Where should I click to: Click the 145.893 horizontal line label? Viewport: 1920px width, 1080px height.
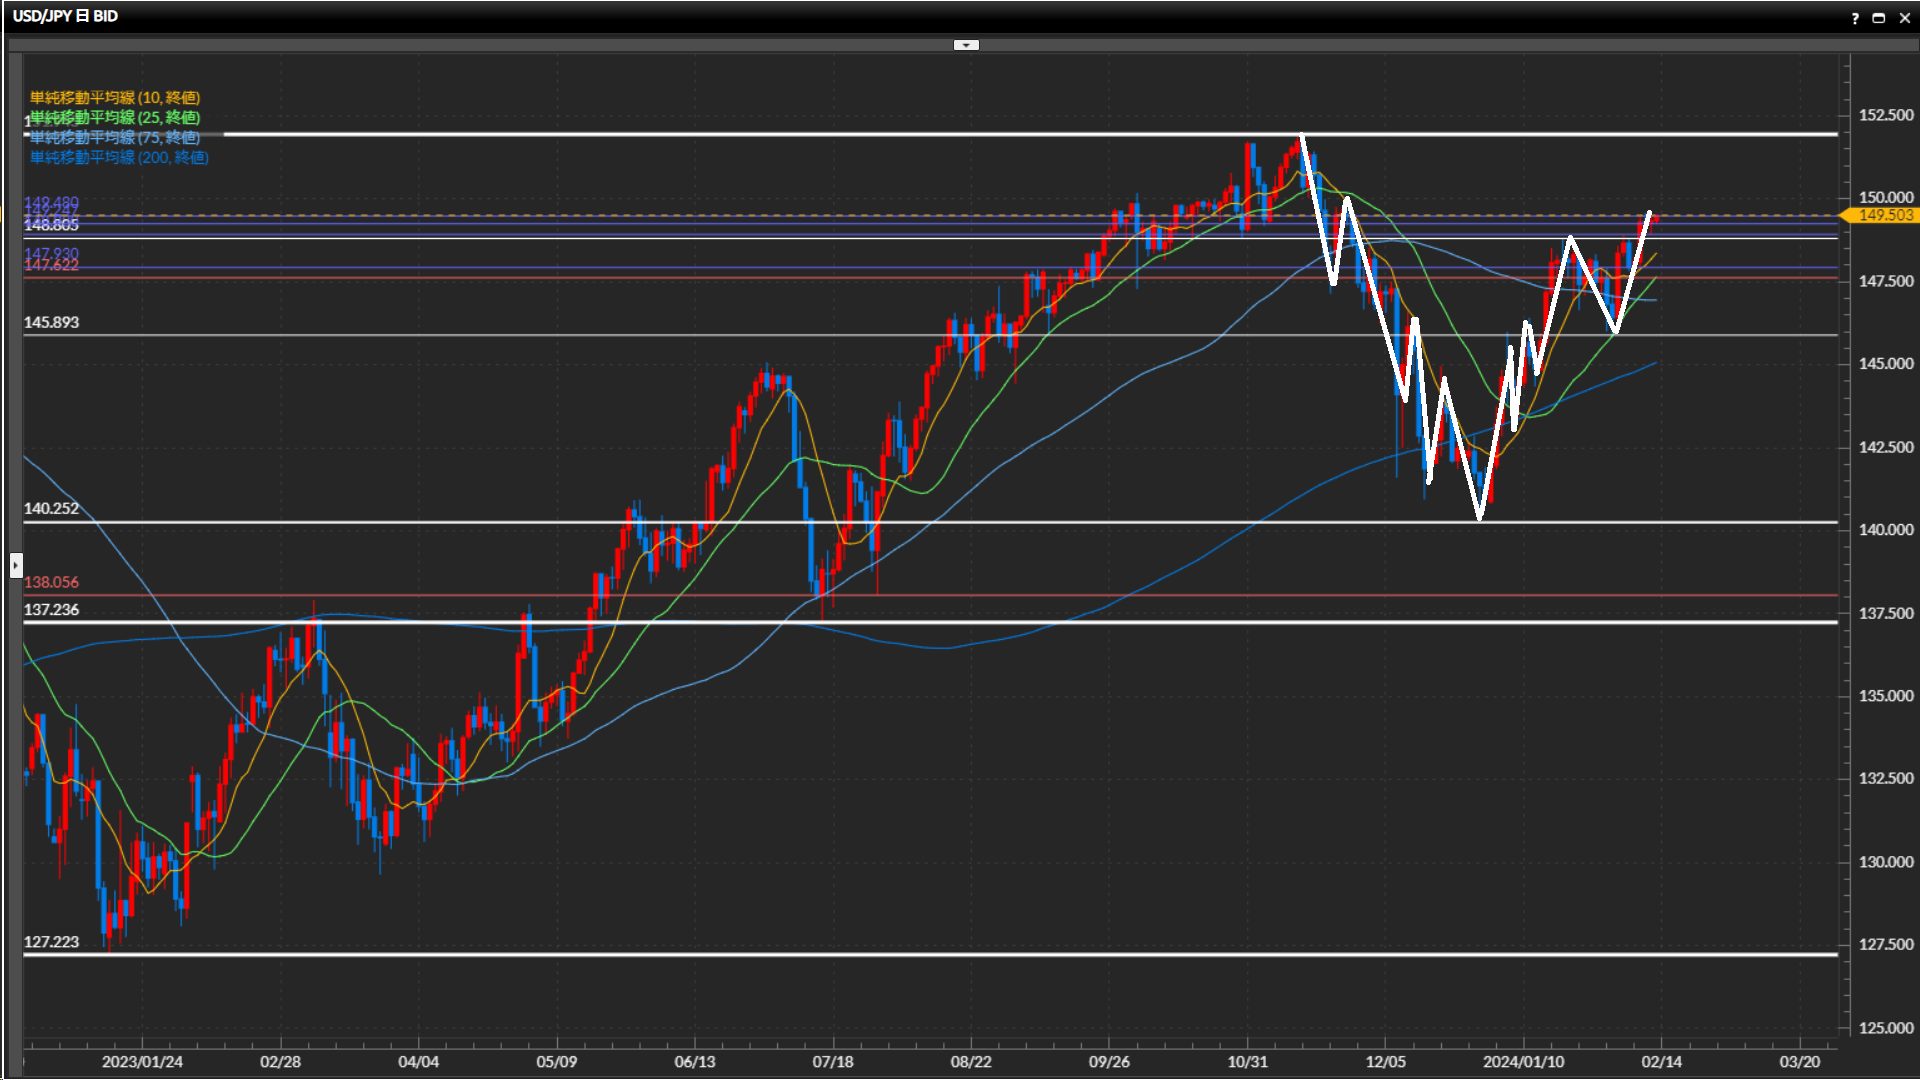point(51,322)
